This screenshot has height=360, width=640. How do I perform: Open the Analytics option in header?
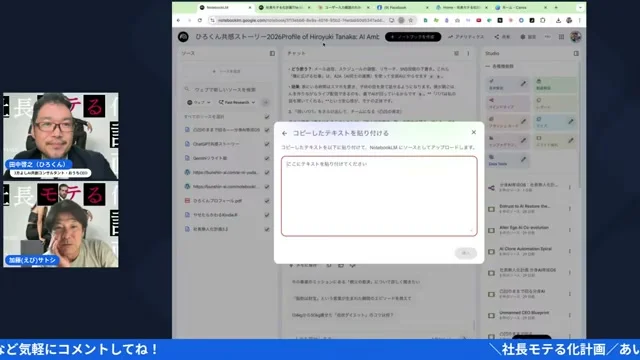click(x=466, y=37)
